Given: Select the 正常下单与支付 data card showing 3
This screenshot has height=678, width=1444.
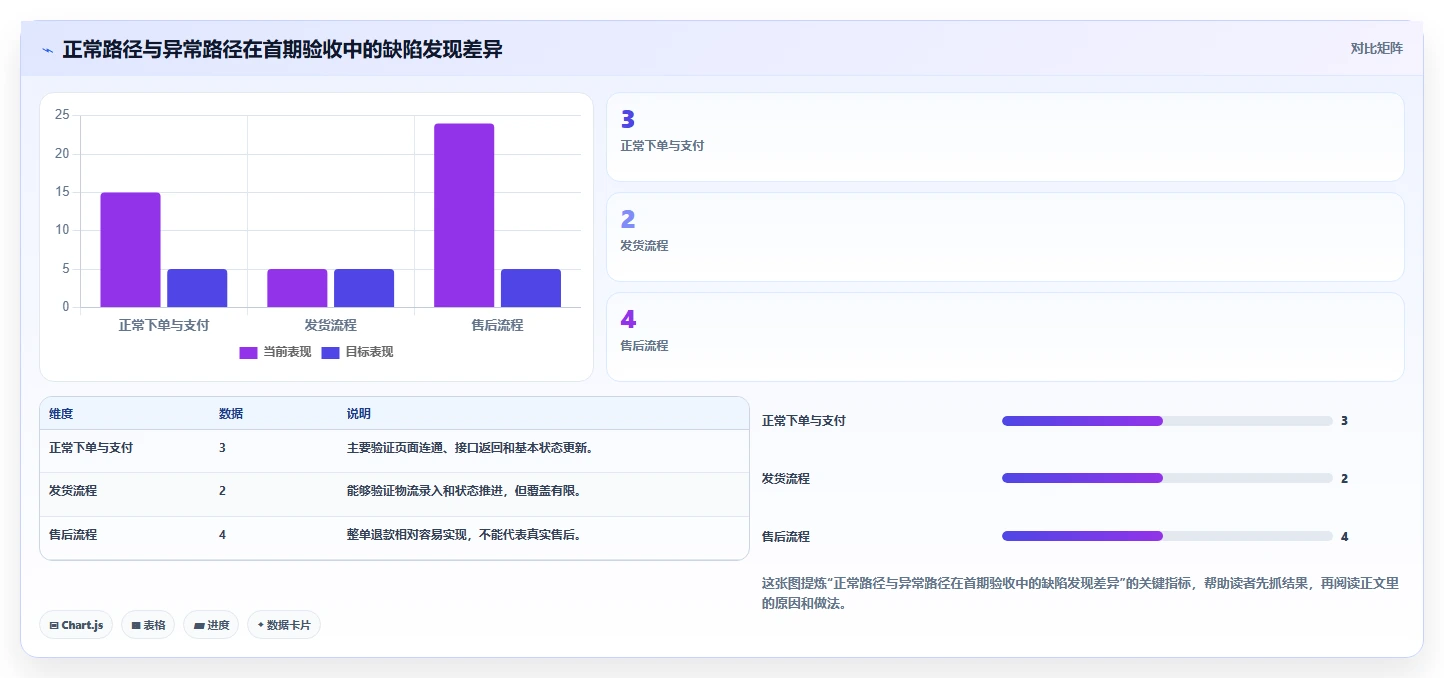Looking at the screenshot, I should 1005,137.
